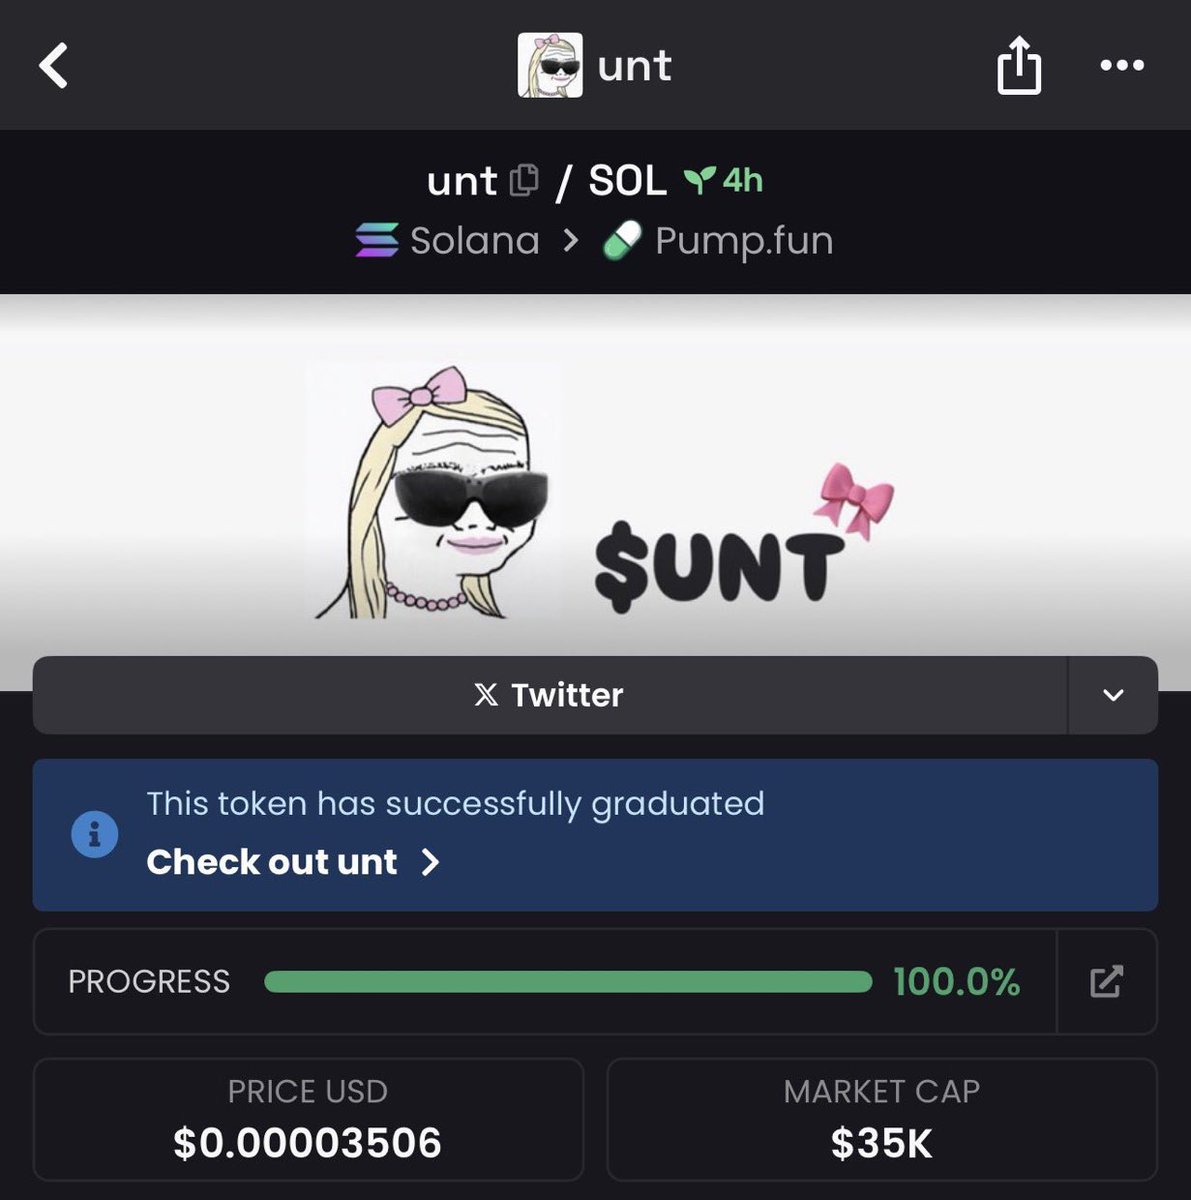
Task: Click the green sprout pair age icon
Action: [700, 180]
